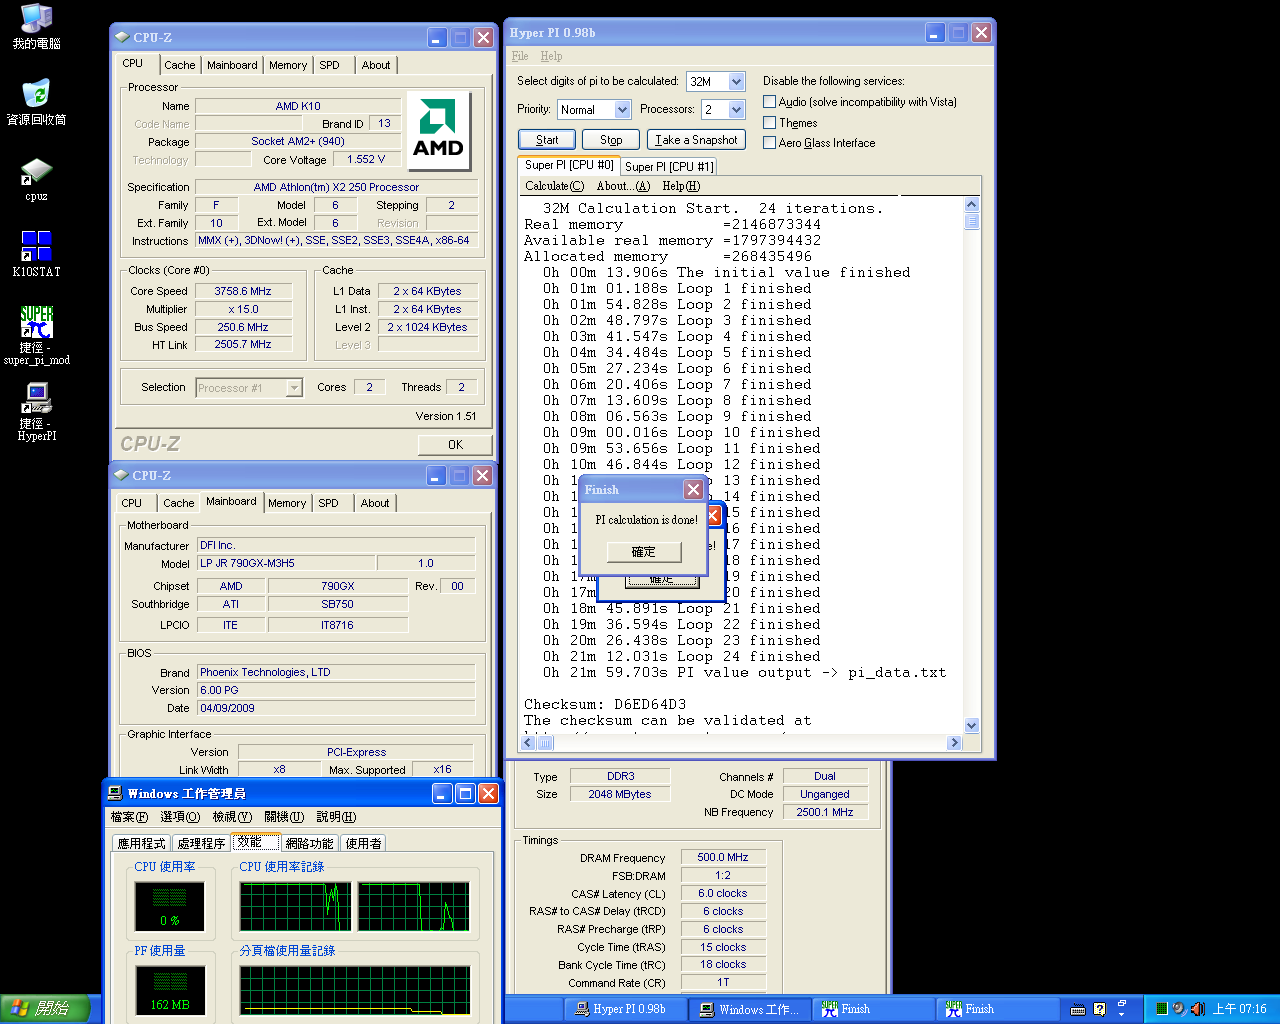Open the digits of pi 32M dropdown
The image size is (1280, 1024).
tap(737, 81)
